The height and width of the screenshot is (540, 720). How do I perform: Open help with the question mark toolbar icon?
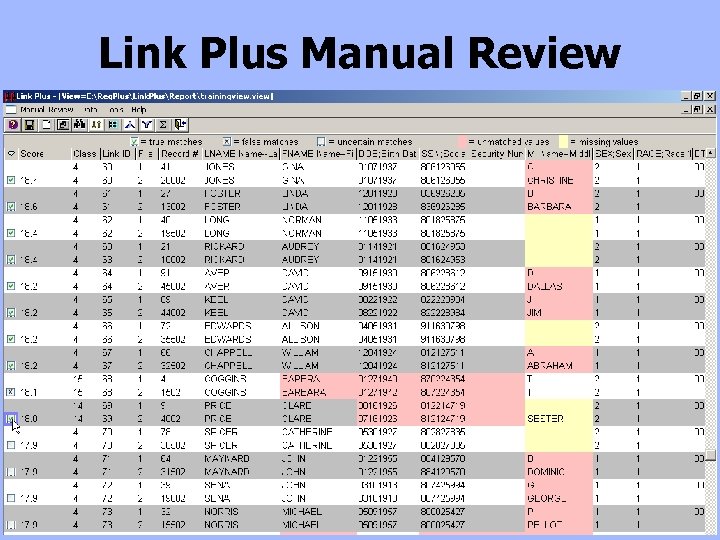click(13, 125)
